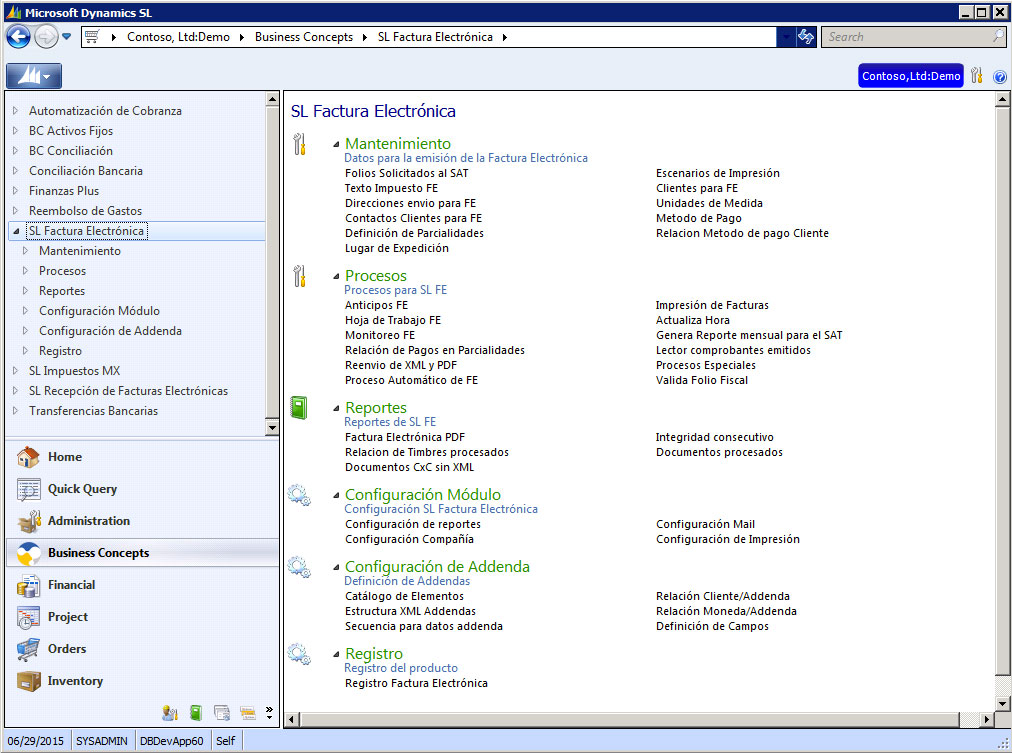Expand the SL Impuestos MX tree node
The image size is (1012, 753).
(15, 371)
